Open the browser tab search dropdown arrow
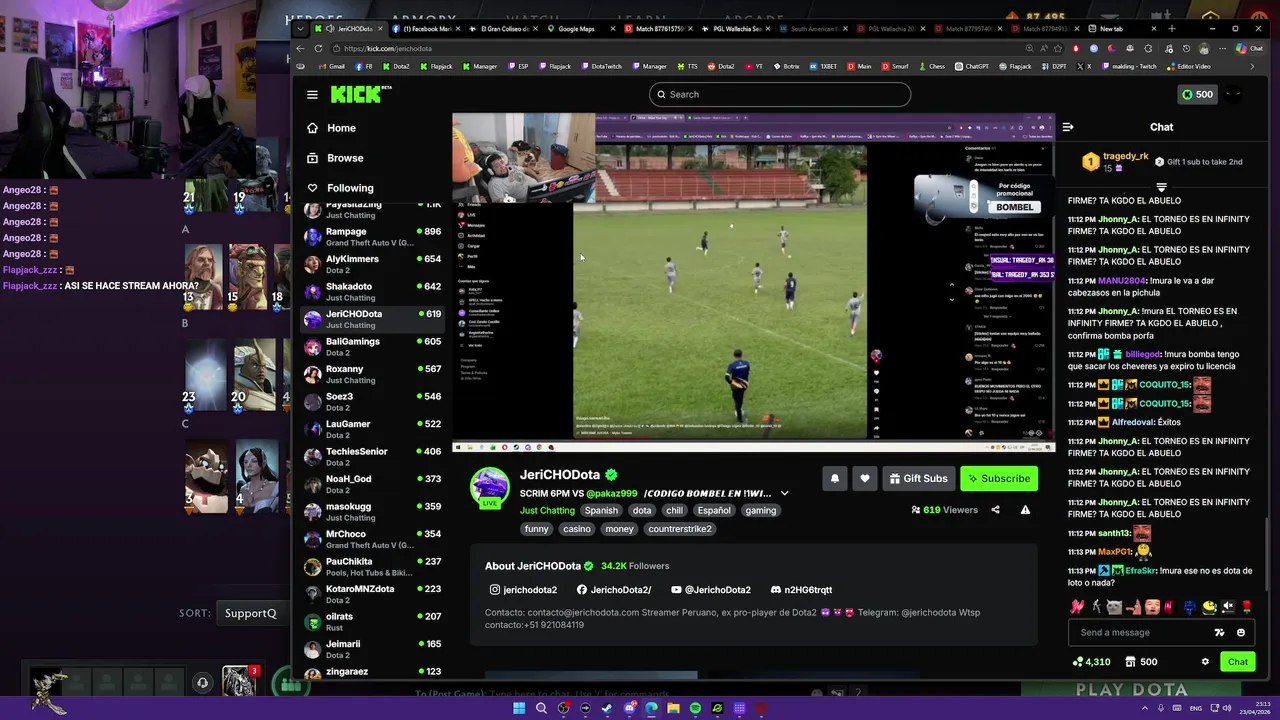The width and height of the screenshot is (1280, 720). 301,29
